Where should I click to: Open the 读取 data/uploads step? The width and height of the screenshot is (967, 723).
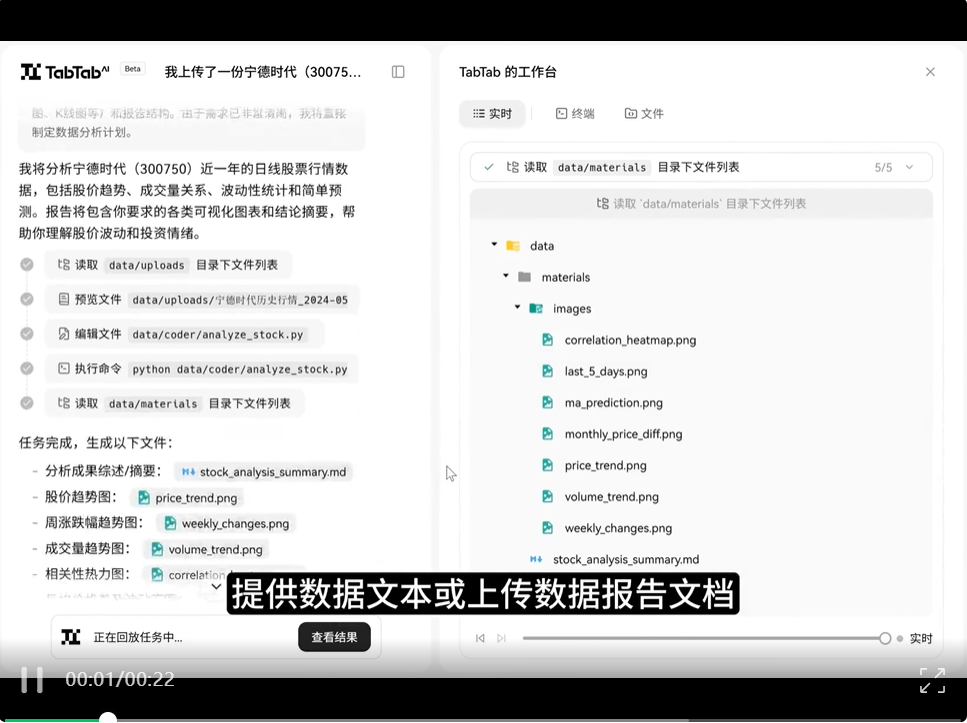tap(168, 265)
